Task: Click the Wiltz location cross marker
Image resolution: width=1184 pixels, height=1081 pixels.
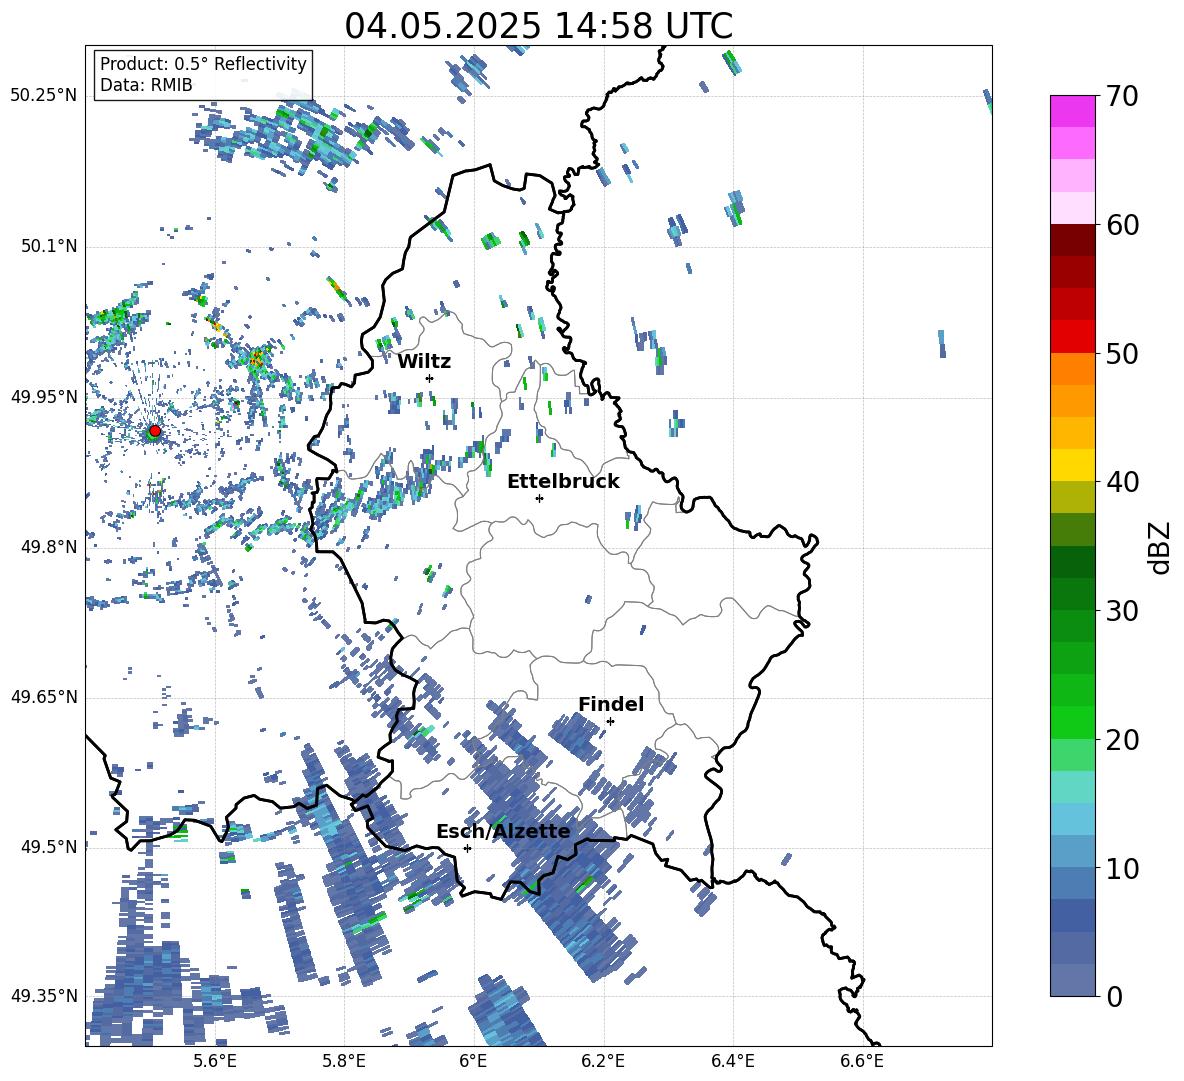Action: click(x=430, y=378)
